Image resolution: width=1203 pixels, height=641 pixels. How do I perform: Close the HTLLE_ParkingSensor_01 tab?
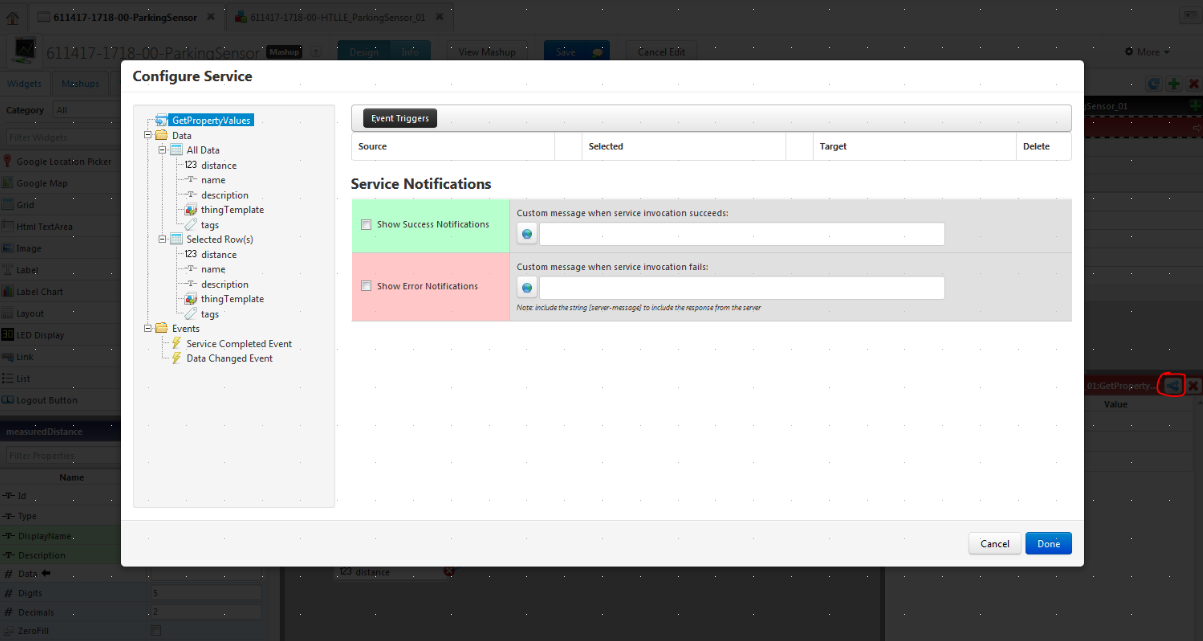click(438, 18)
